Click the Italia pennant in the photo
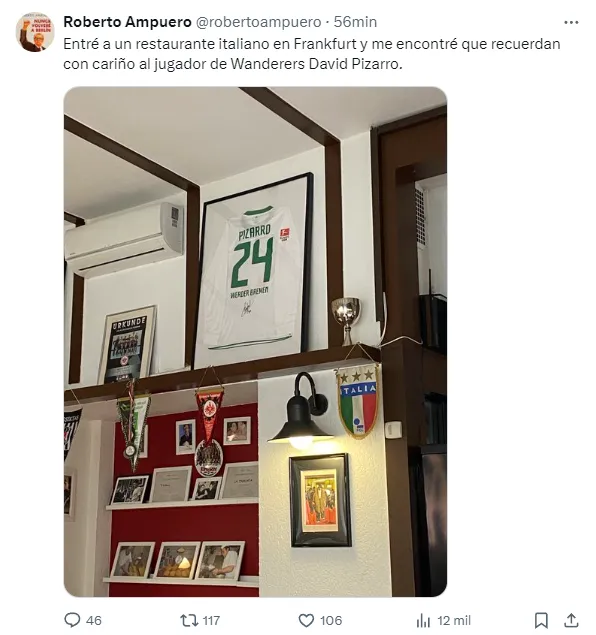 [358, 401]
